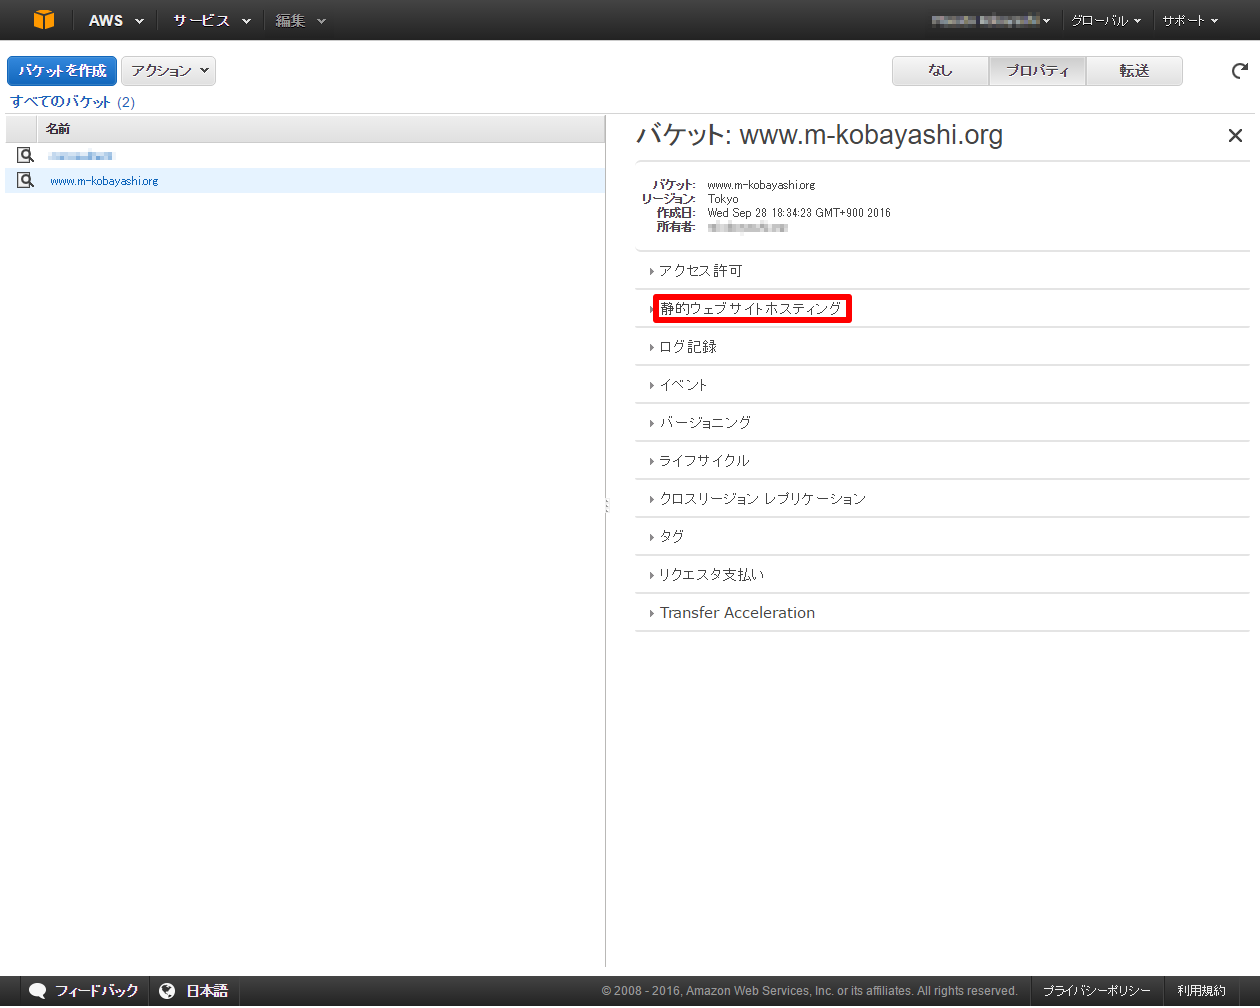This screenshot has width=1260, height=1008.
Task: Open the サービス menu
Action: click(211, 20)
